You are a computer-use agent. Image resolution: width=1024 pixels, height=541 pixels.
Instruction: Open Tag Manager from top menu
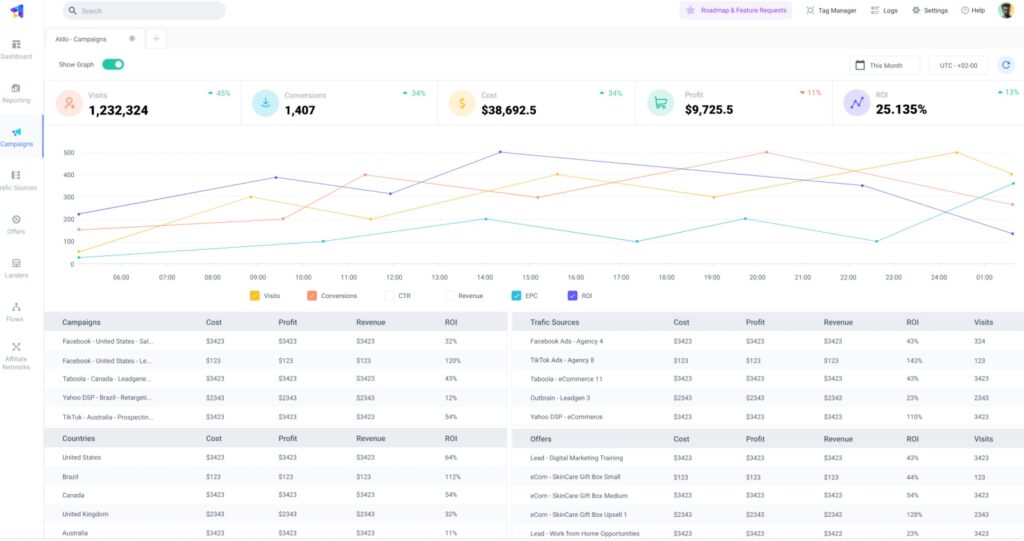(x=831, y=10)
